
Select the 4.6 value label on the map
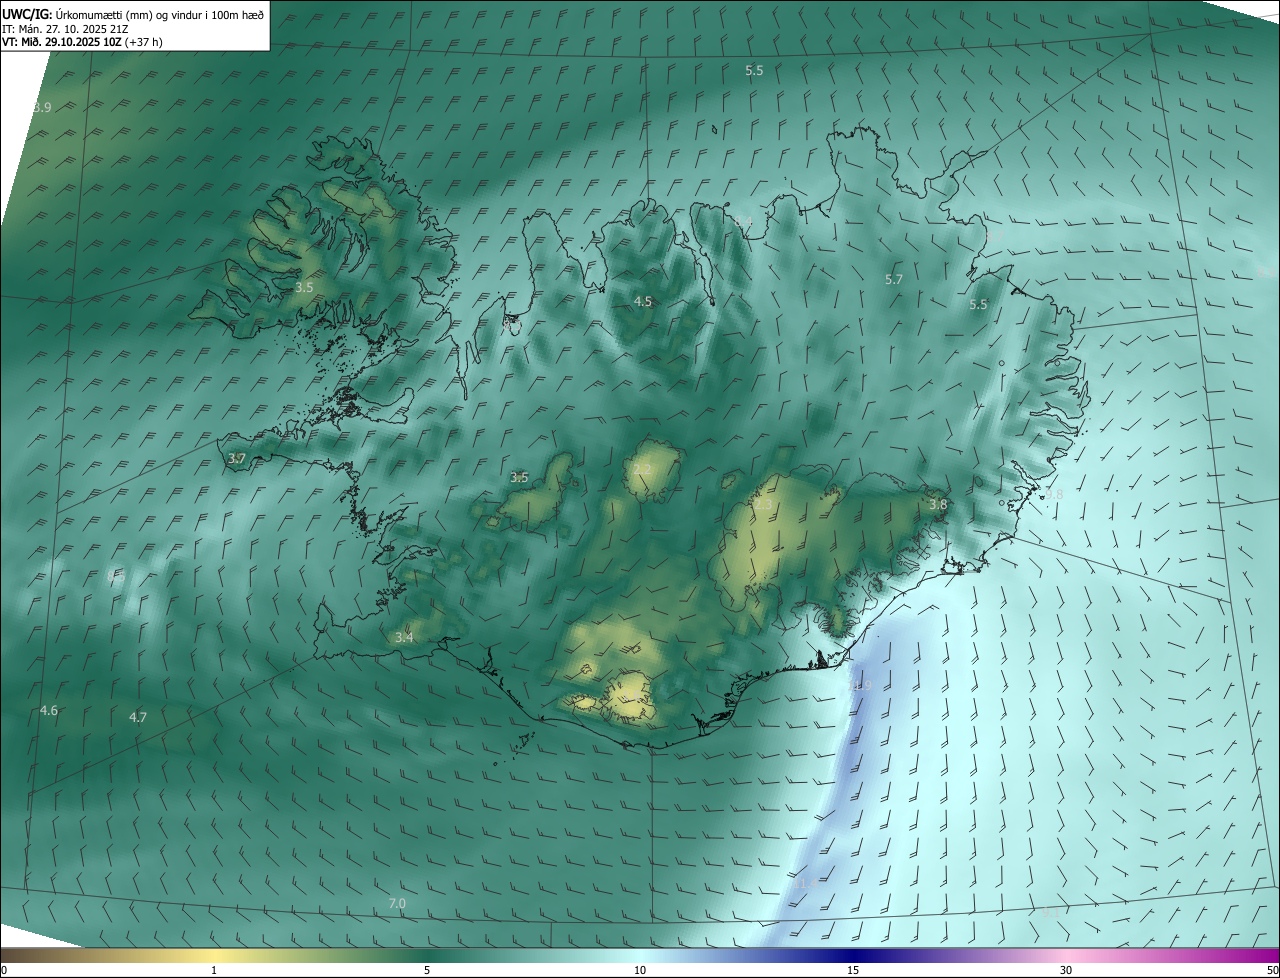pyautogui.click(x=49, y=711)
